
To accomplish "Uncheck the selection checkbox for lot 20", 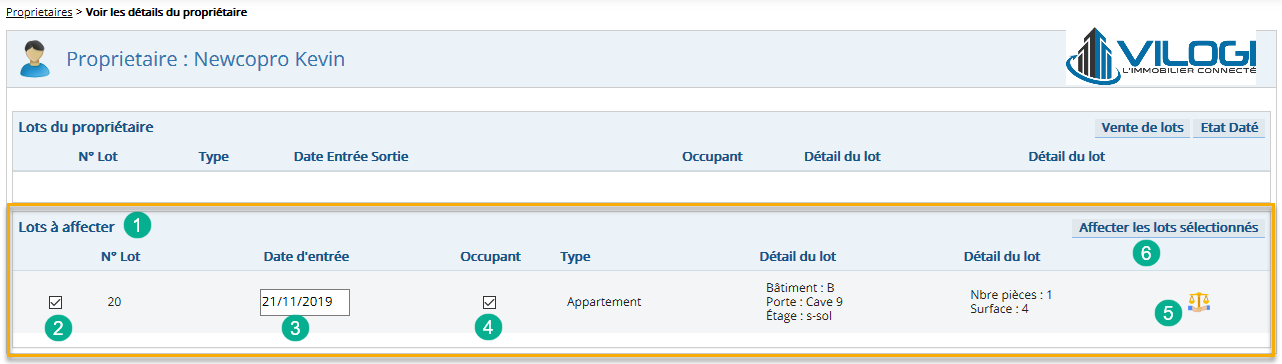I will tap(56, 302).
